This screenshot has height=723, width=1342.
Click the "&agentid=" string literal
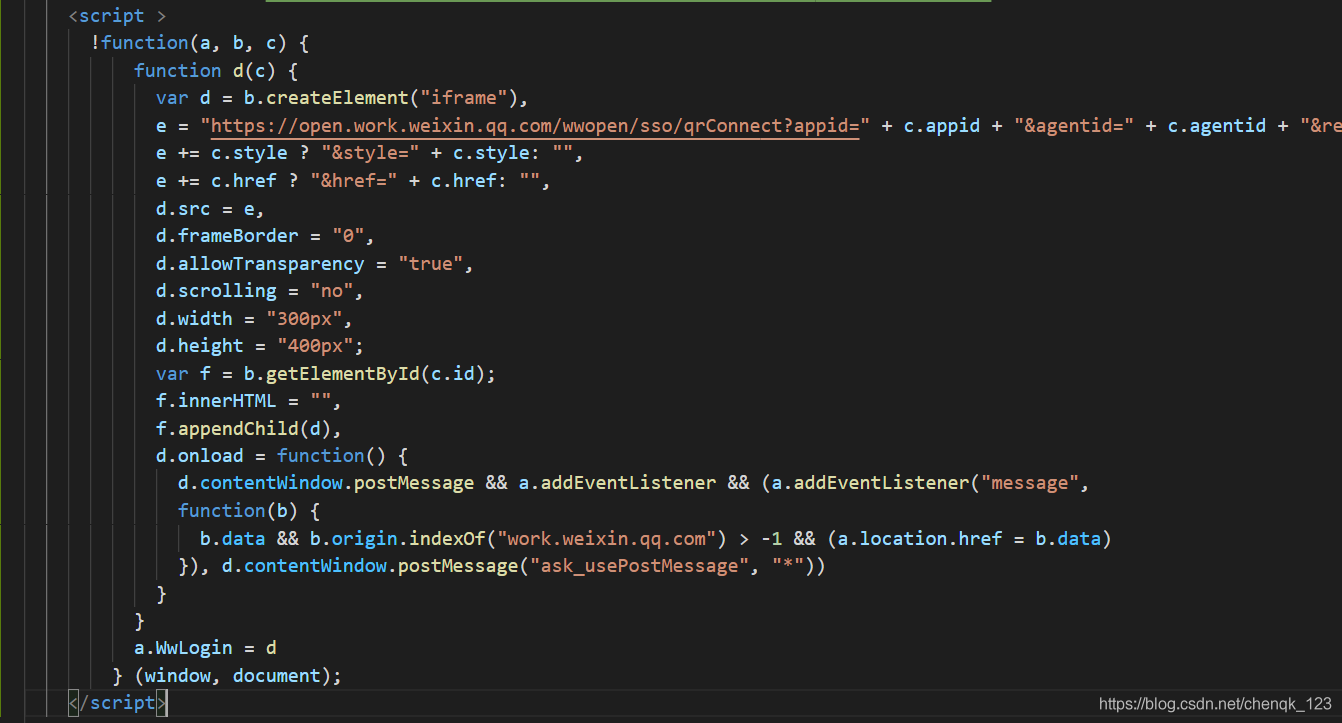(x=1074, y=126)
